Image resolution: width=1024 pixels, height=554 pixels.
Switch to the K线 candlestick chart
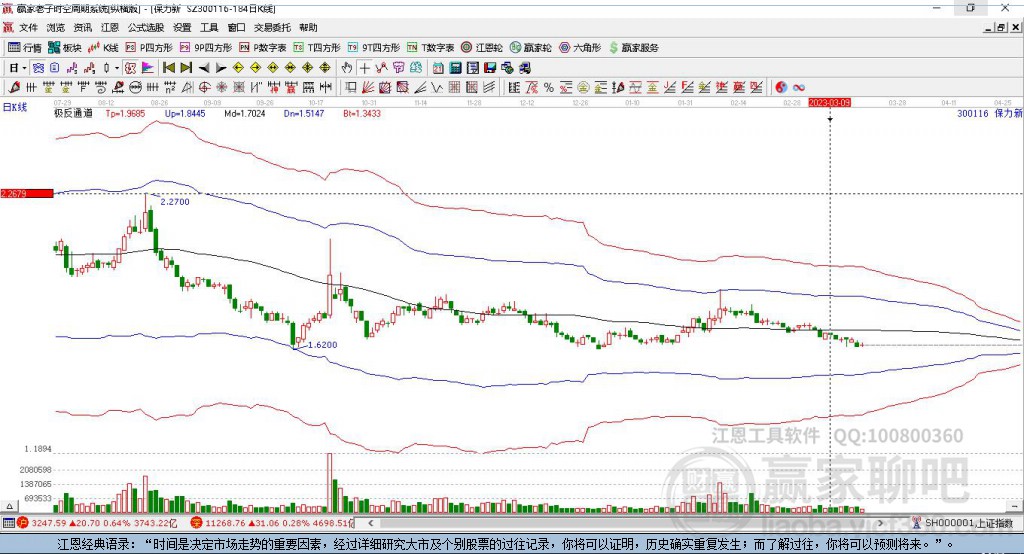coord(104,47)
